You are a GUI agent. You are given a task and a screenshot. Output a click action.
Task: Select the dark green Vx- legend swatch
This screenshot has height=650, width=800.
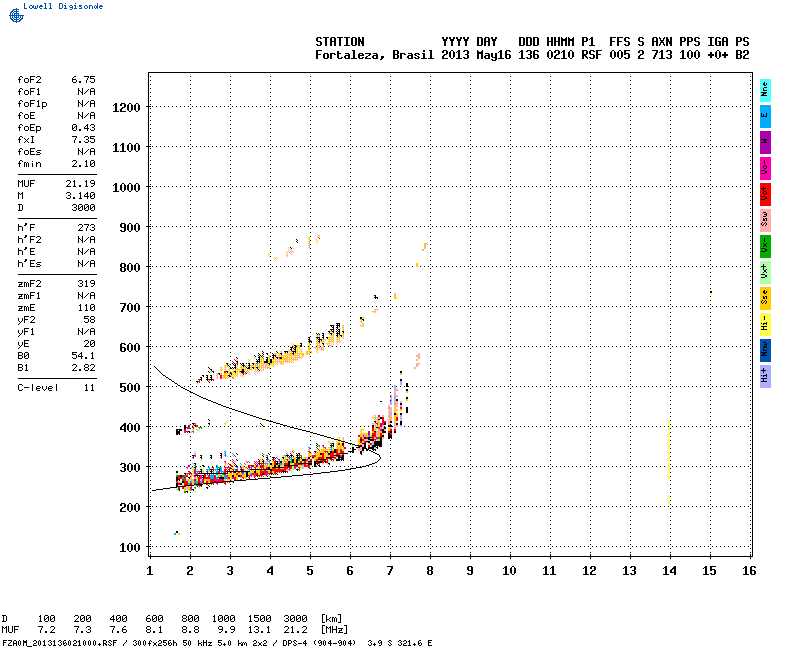[765, 246]
